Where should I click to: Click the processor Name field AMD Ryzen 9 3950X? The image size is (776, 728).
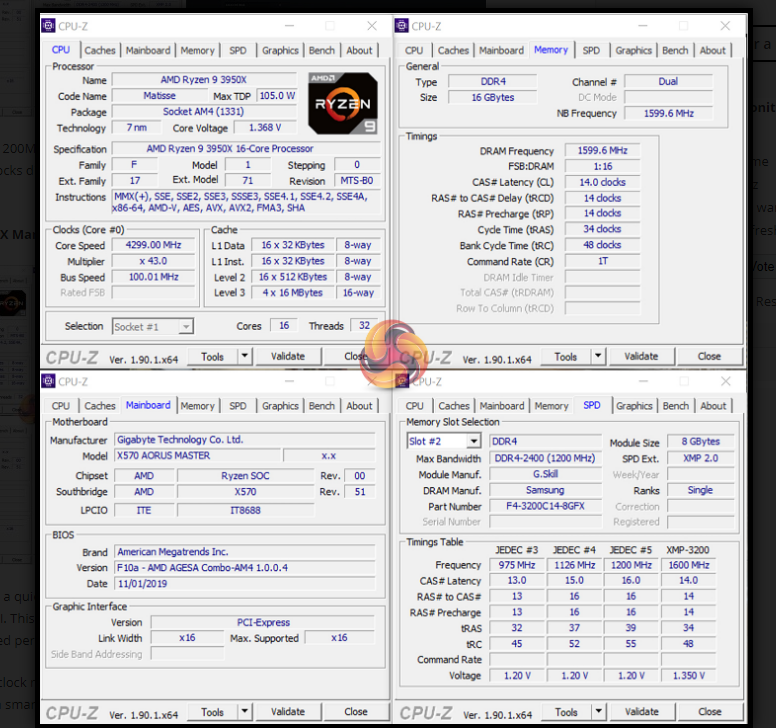(x=204, y=80)
